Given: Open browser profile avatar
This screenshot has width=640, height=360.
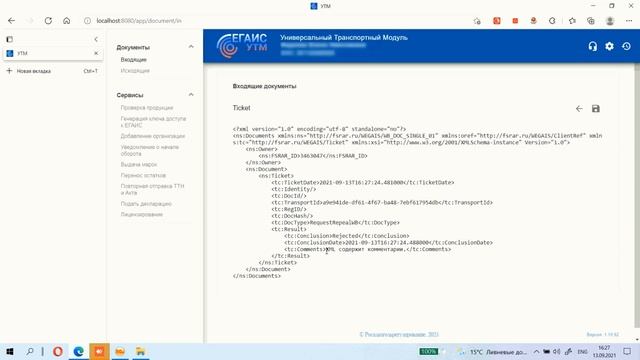Looking at the screenshot, I should tap(610, 21).
